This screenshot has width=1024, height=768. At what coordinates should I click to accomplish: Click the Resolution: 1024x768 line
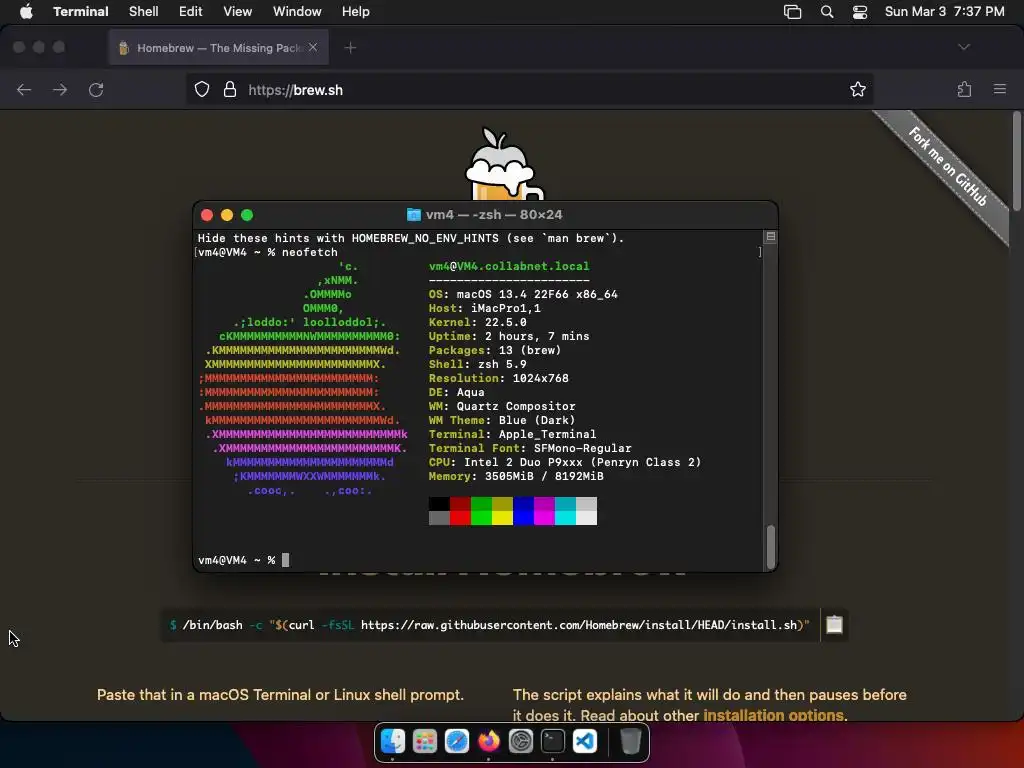(498, 378)
